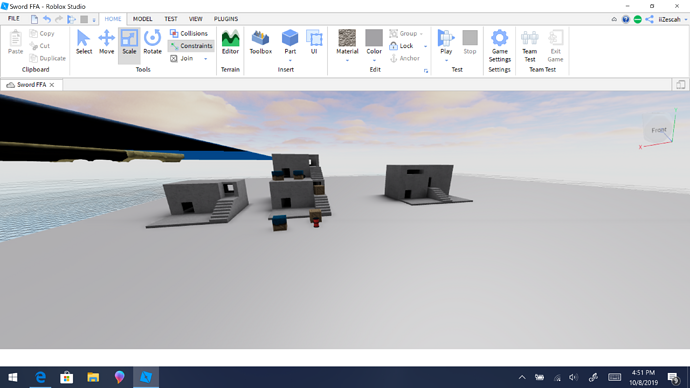The height and width of the screenshot is (388, 690).
Task: Click the New file icon
Action: pyautogui.click(x=34, y=19)
